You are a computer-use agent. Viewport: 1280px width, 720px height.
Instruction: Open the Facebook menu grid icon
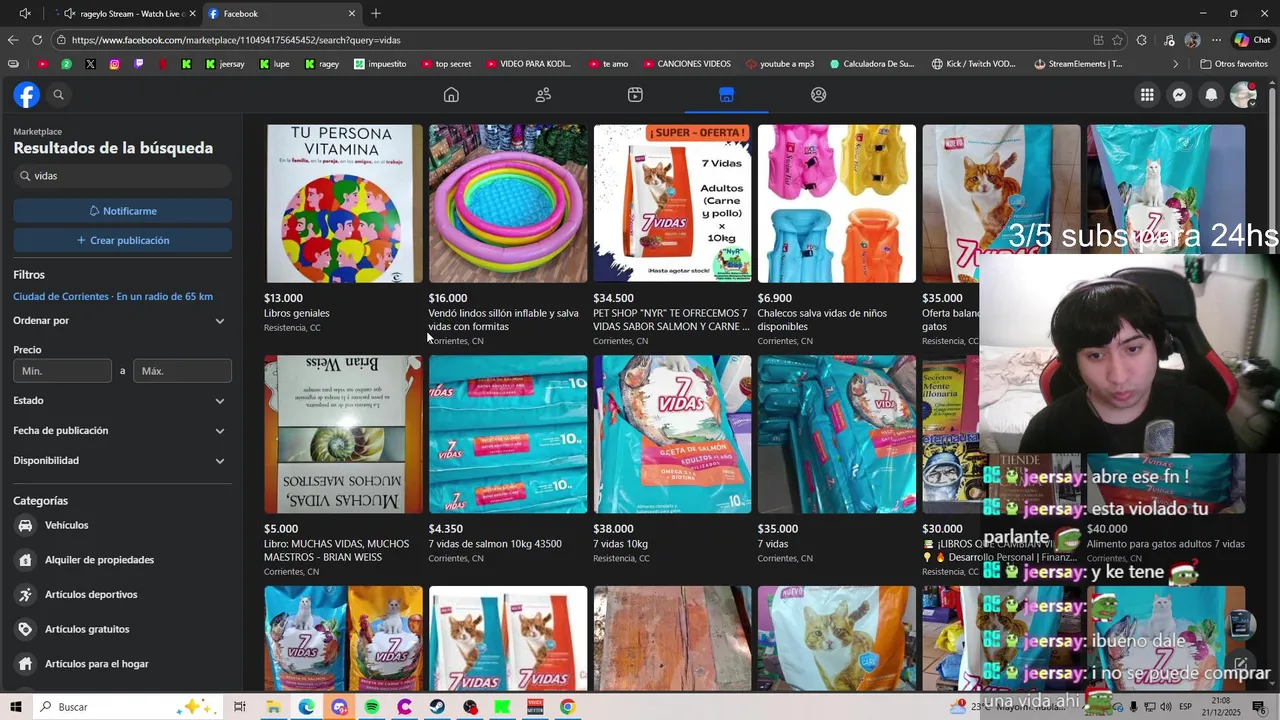point(1147,95)
